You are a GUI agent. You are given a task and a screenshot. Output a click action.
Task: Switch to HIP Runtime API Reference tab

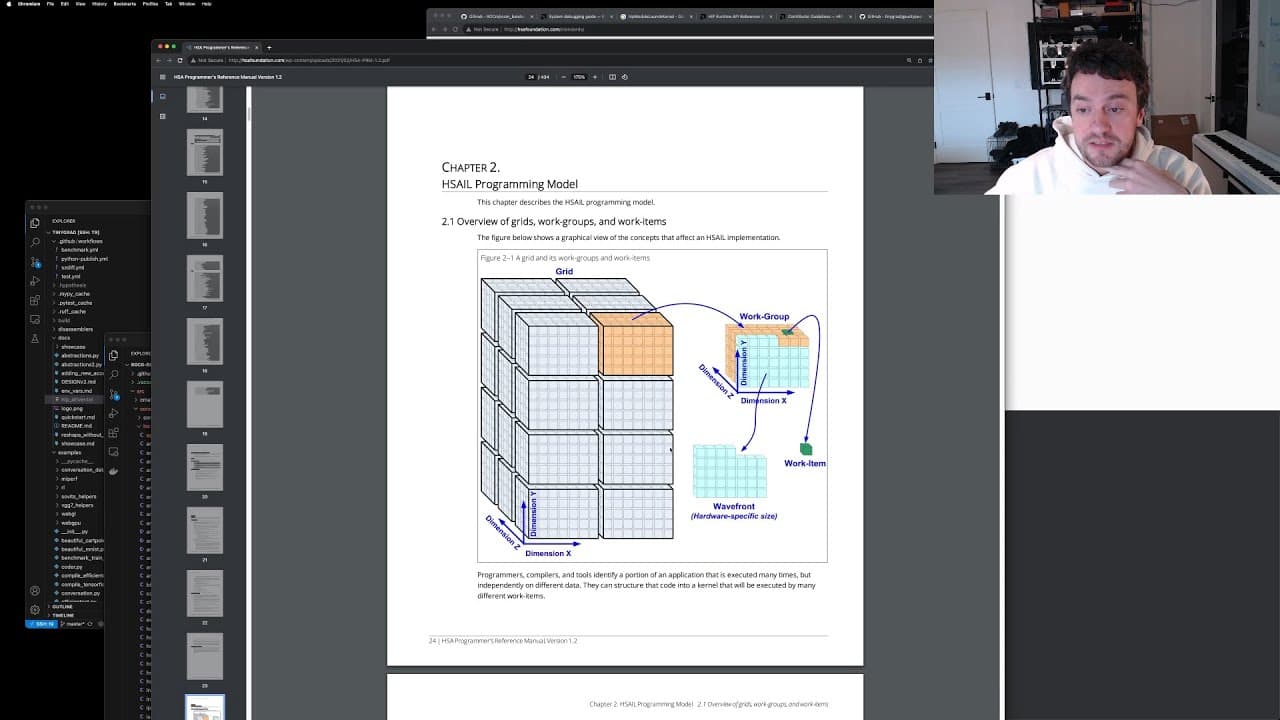click(733, 17)
